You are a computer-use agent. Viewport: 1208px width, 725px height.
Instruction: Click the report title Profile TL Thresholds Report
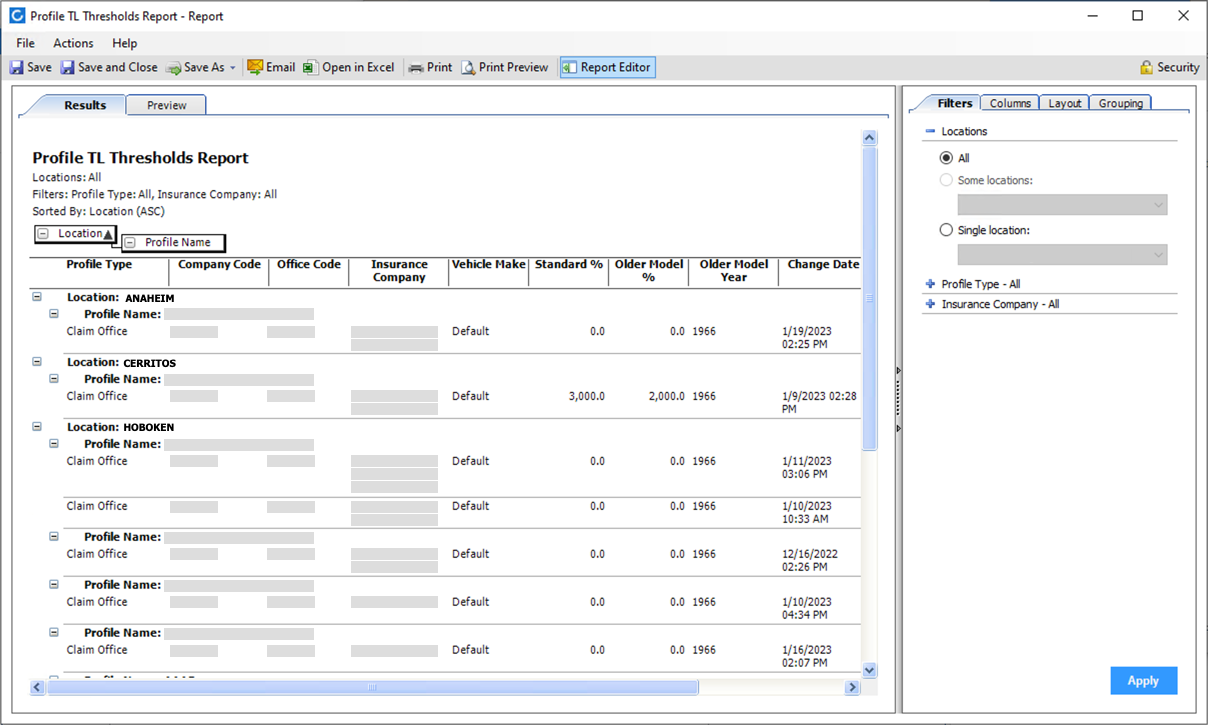click(140, 158)
